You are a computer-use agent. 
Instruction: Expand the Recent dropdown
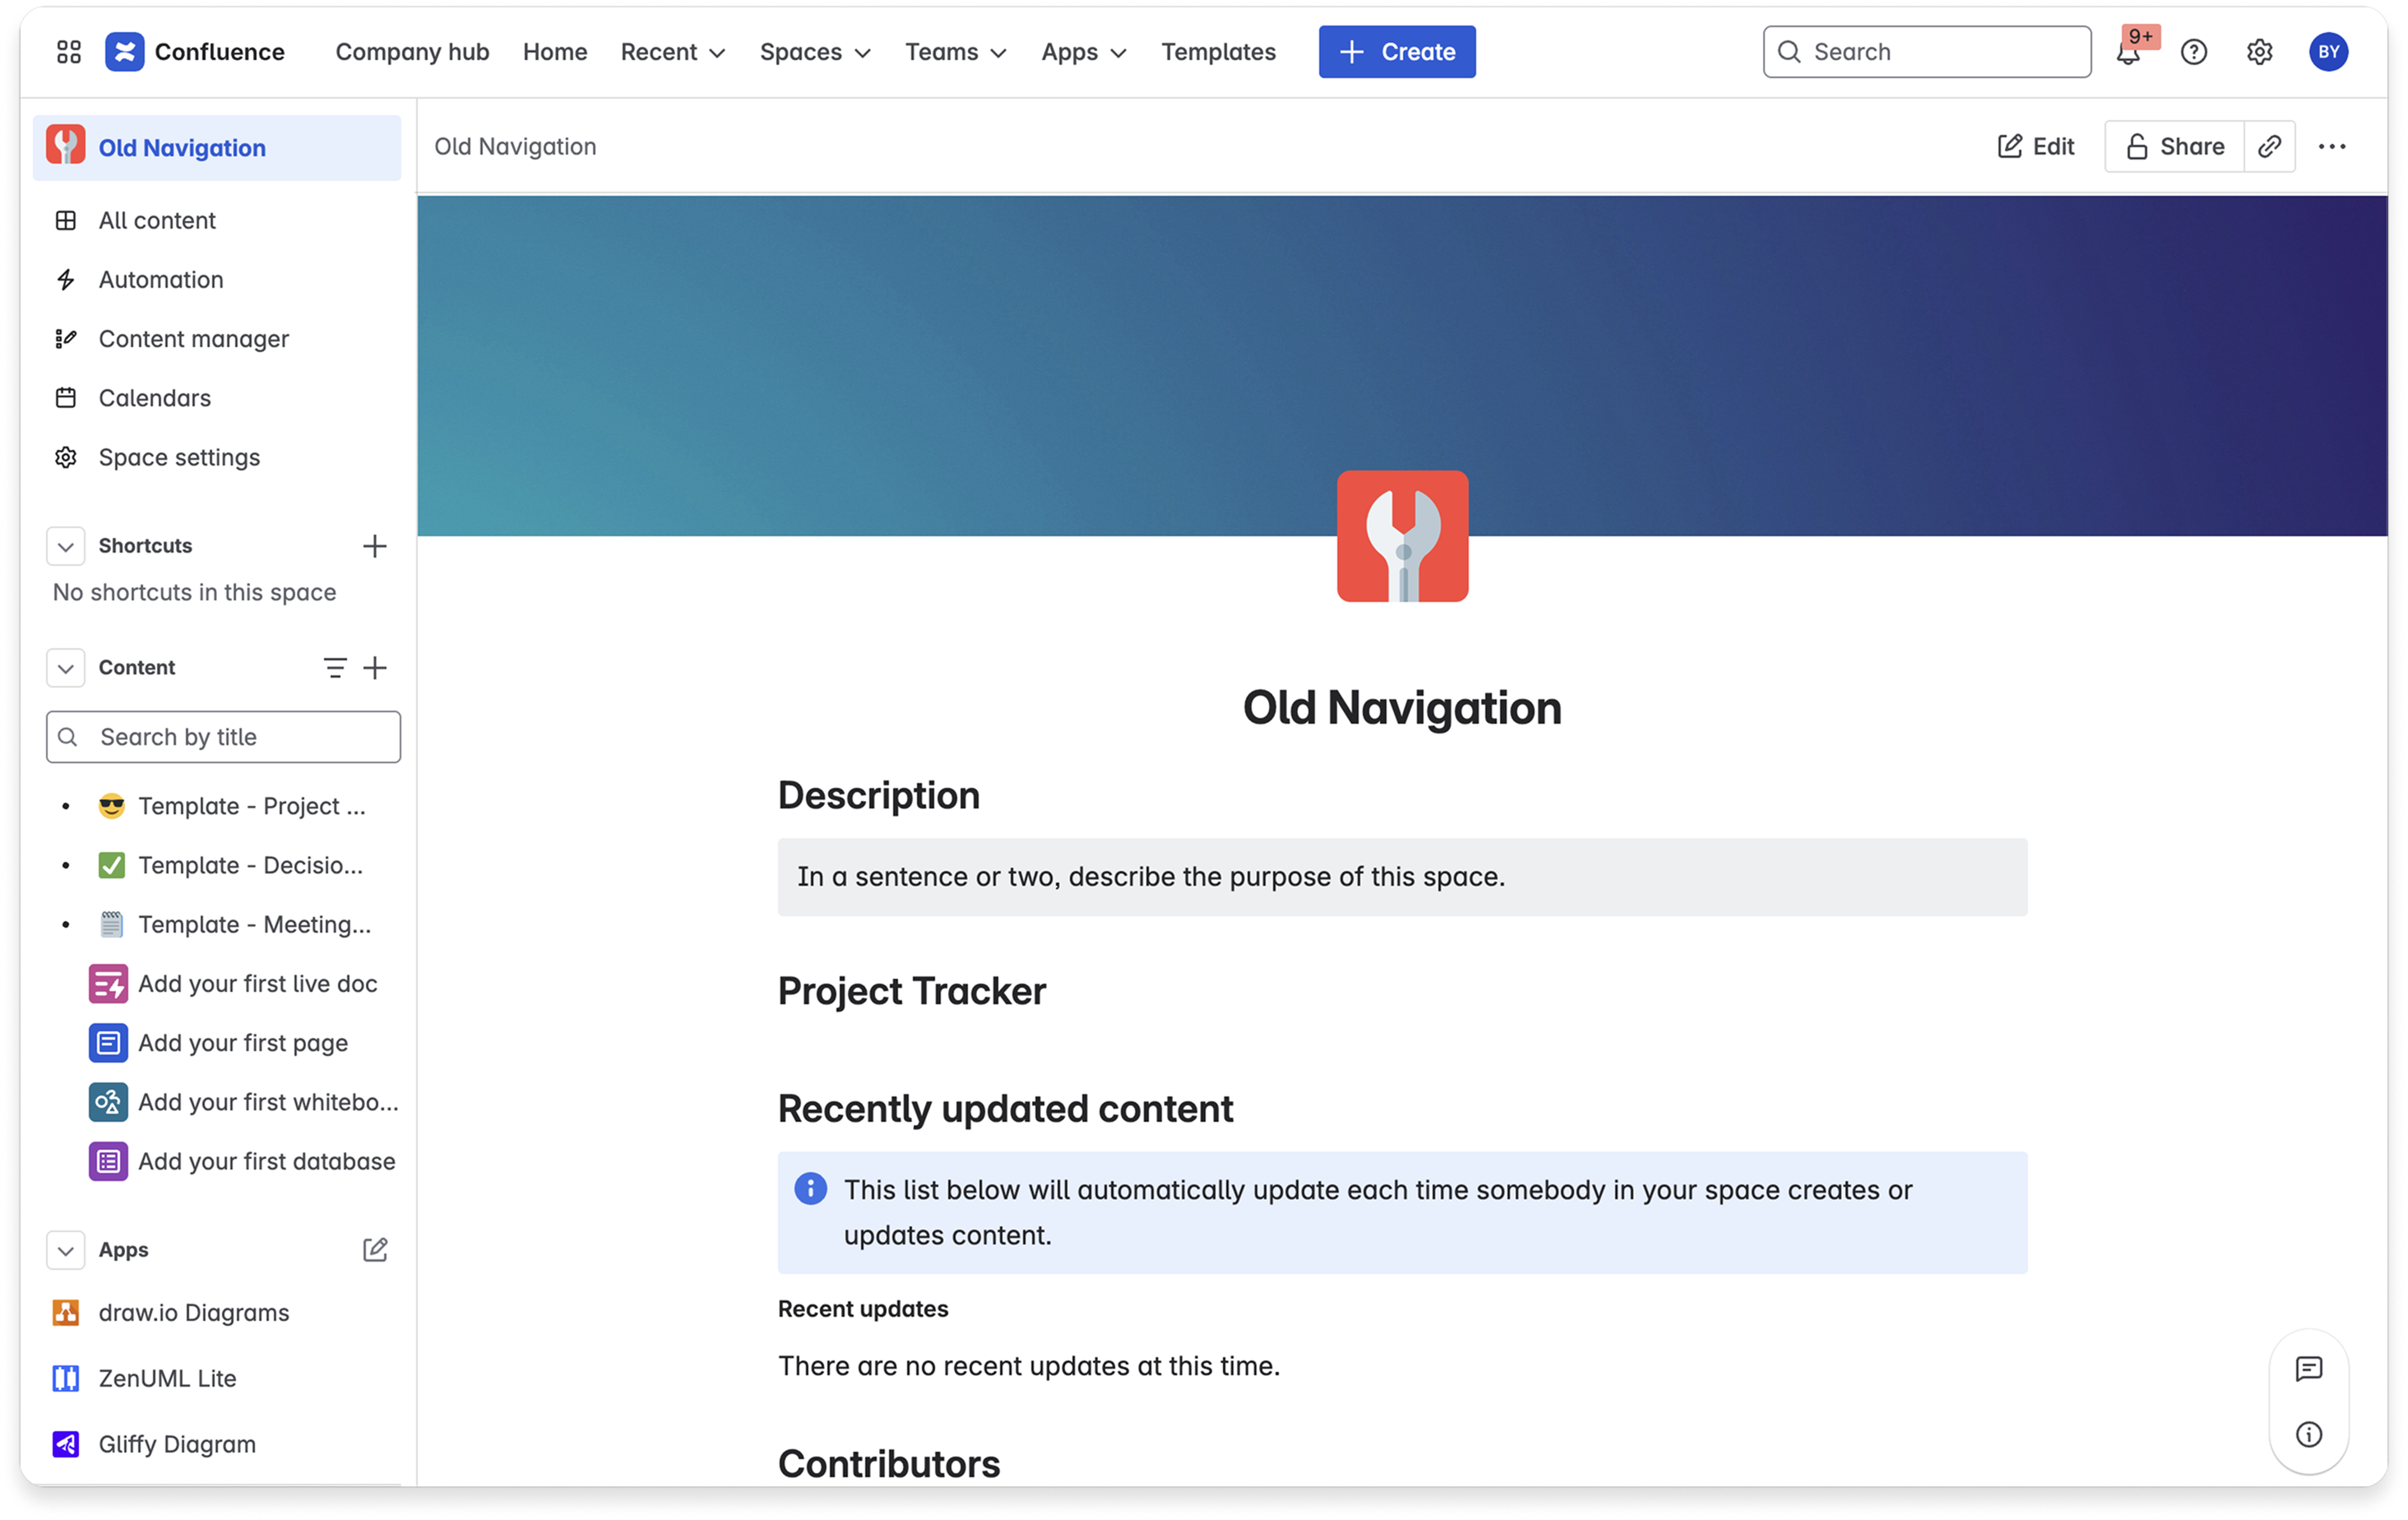click(x=672, y=52)
